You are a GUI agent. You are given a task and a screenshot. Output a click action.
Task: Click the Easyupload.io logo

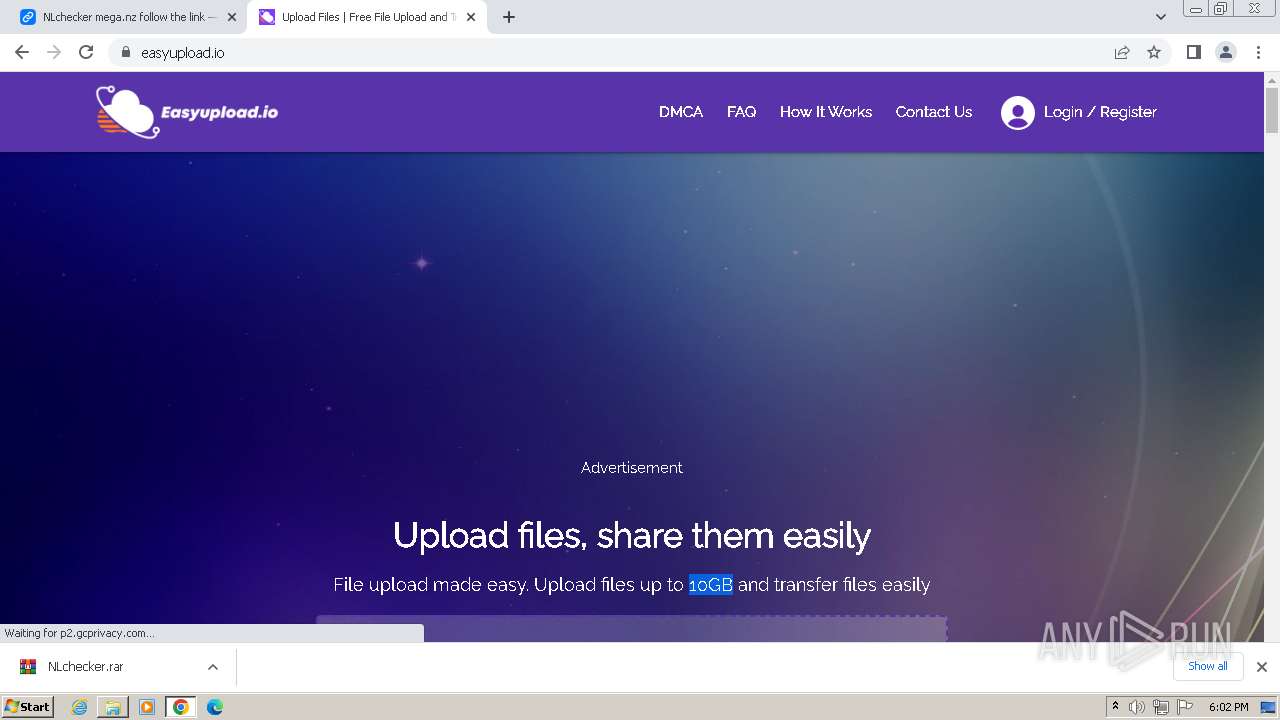(x=187, y=112)
